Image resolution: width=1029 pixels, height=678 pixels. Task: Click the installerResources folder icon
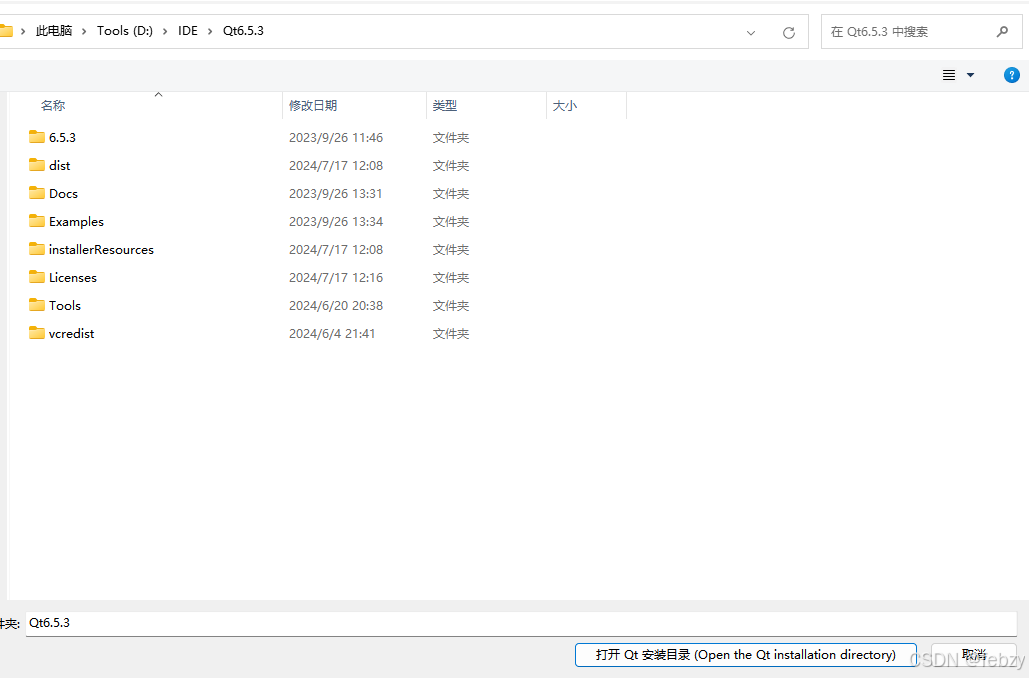coord(37,249)
